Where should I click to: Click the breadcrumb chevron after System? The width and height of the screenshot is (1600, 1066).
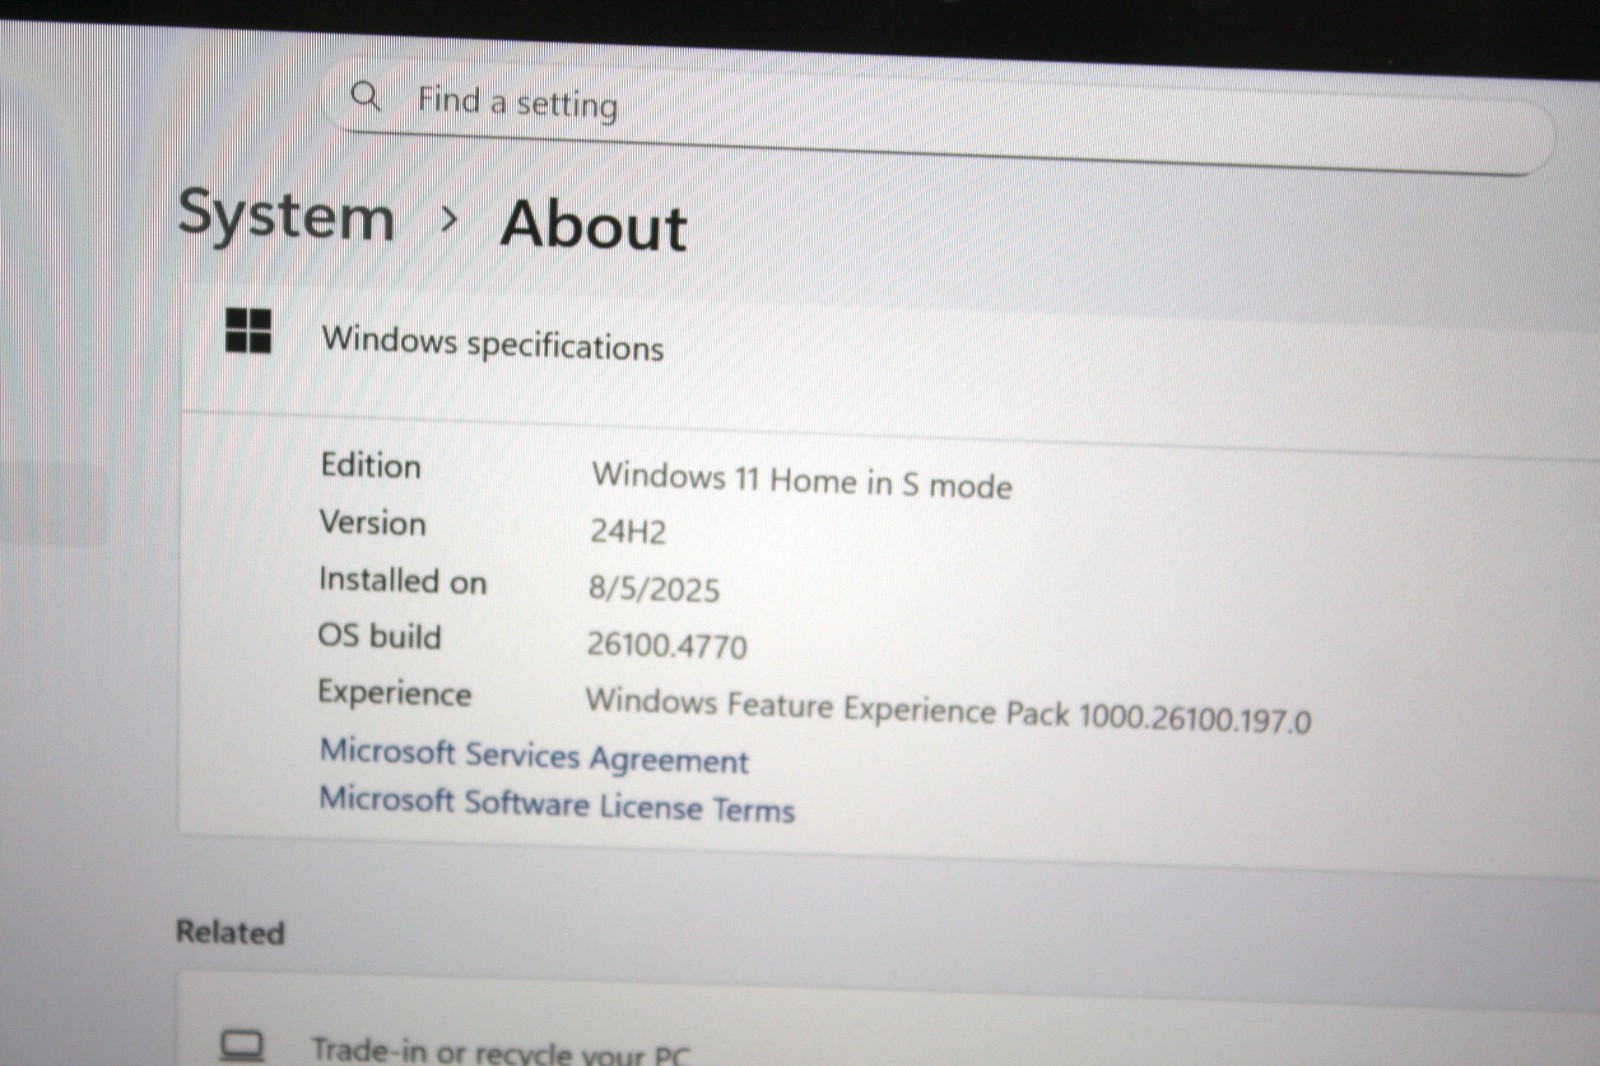click(x=449, y=218)
